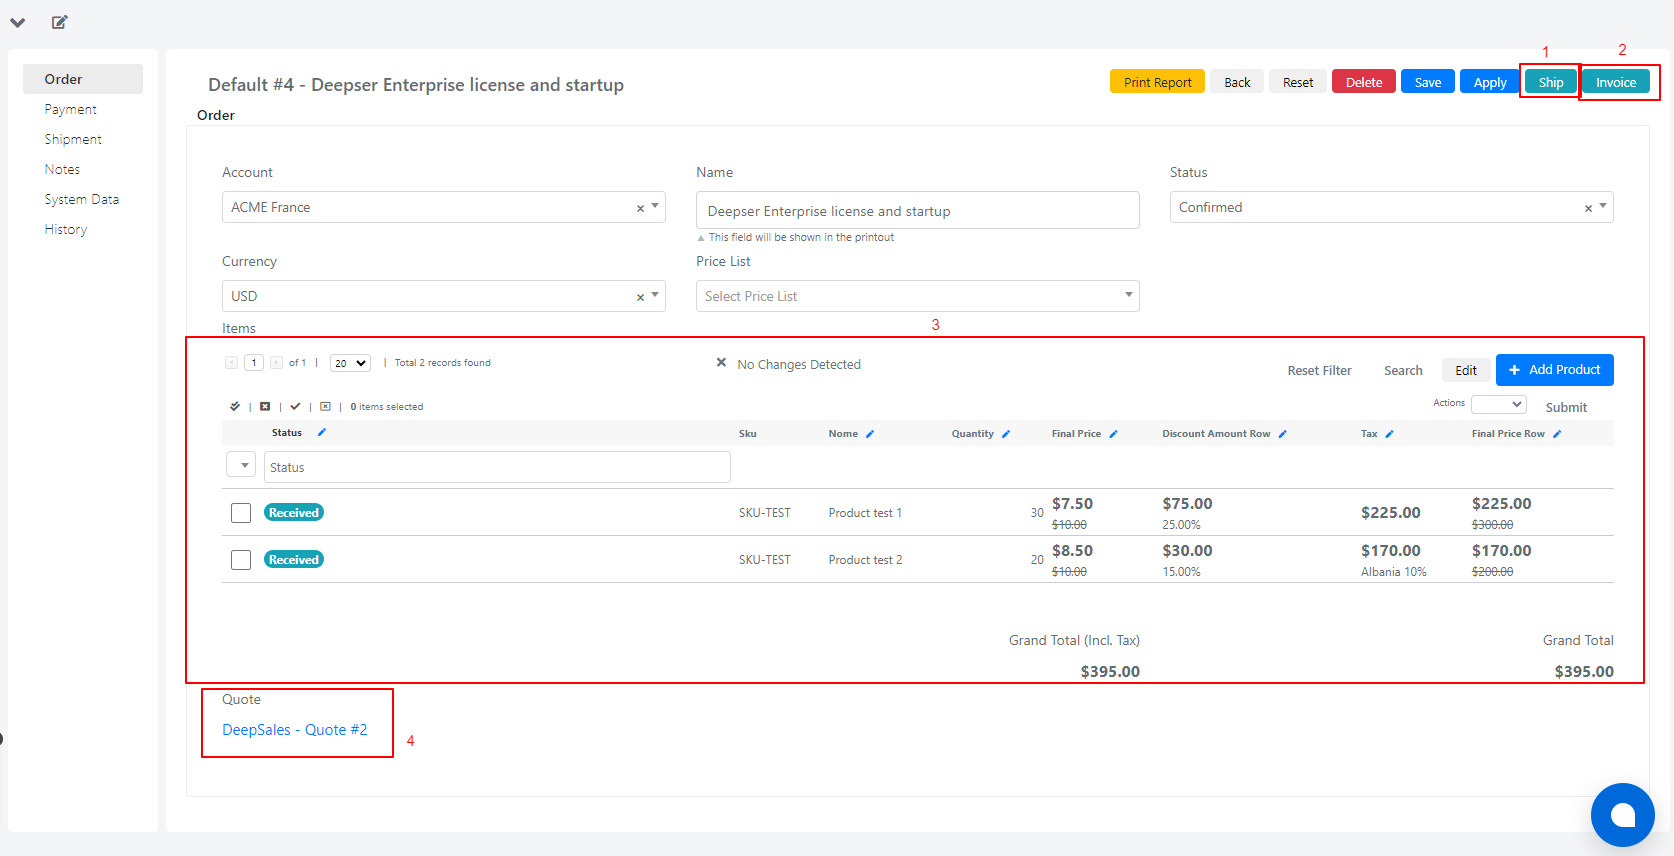The image size is (1674, 856).
Task: Clear the Currency selection USD
Action: [x=640, y=297]
